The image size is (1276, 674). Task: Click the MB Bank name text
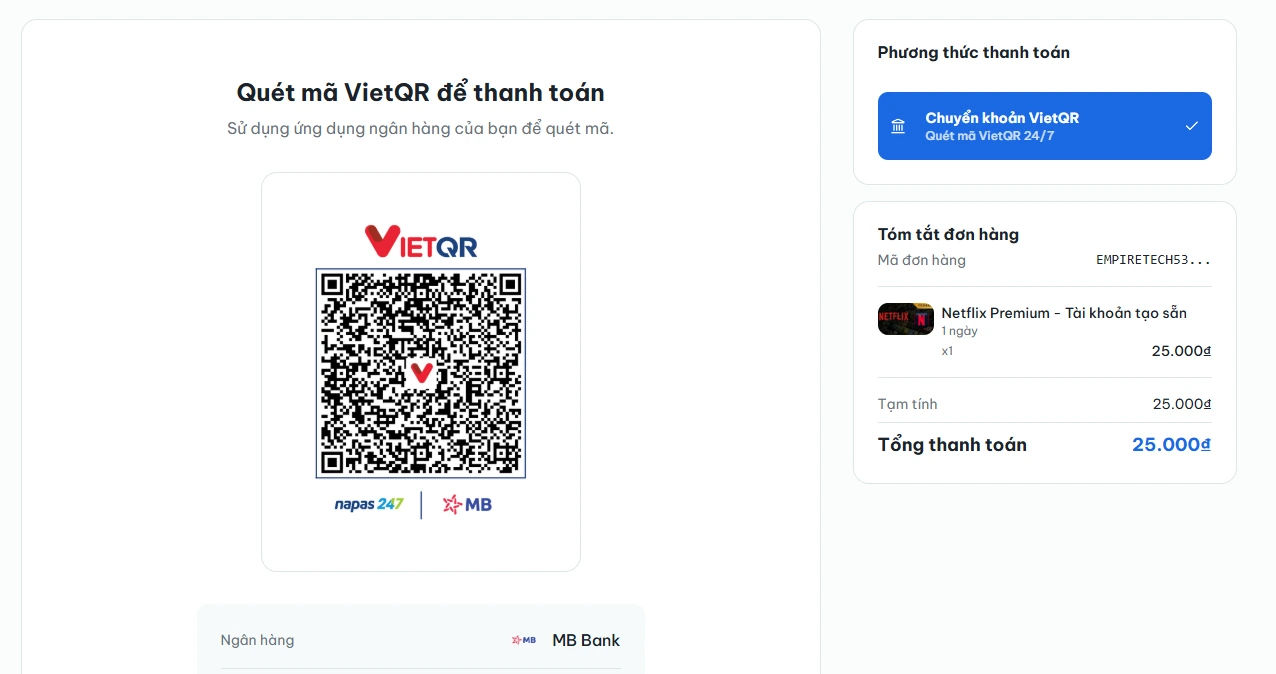point(586,640)
